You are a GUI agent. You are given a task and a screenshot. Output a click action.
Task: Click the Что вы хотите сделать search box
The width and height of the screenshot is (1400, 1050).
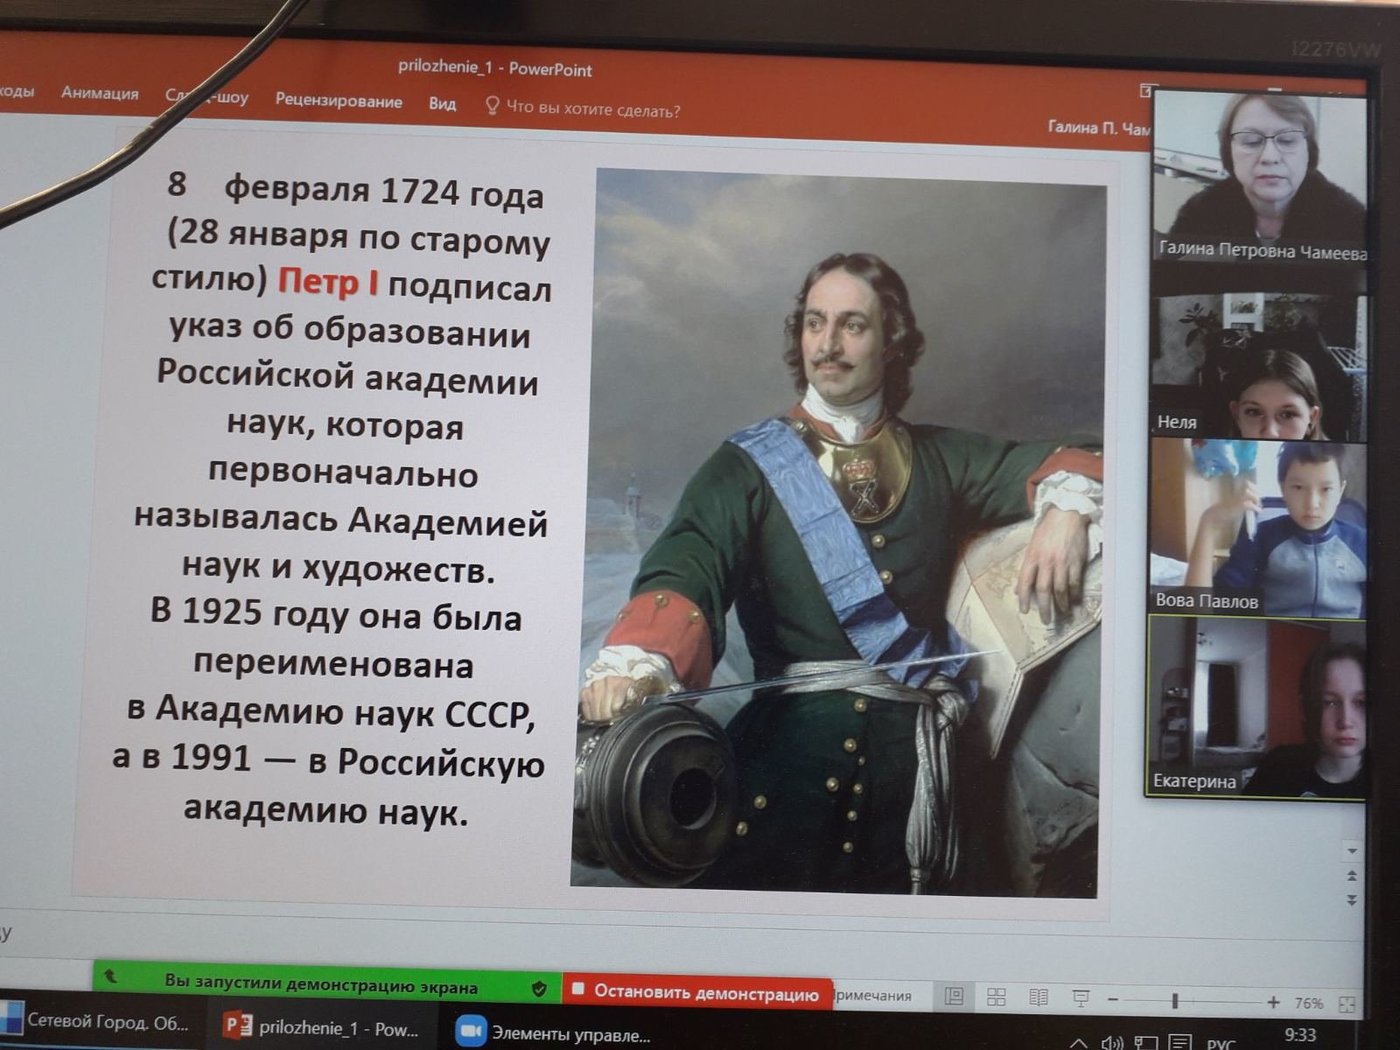click(x=593, y=108)
